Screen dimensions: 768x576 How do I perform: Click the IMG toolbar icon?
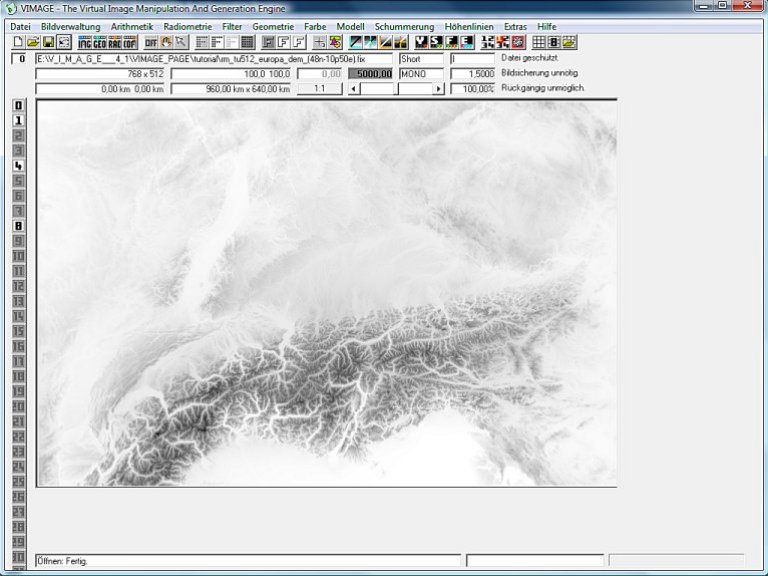85,43
